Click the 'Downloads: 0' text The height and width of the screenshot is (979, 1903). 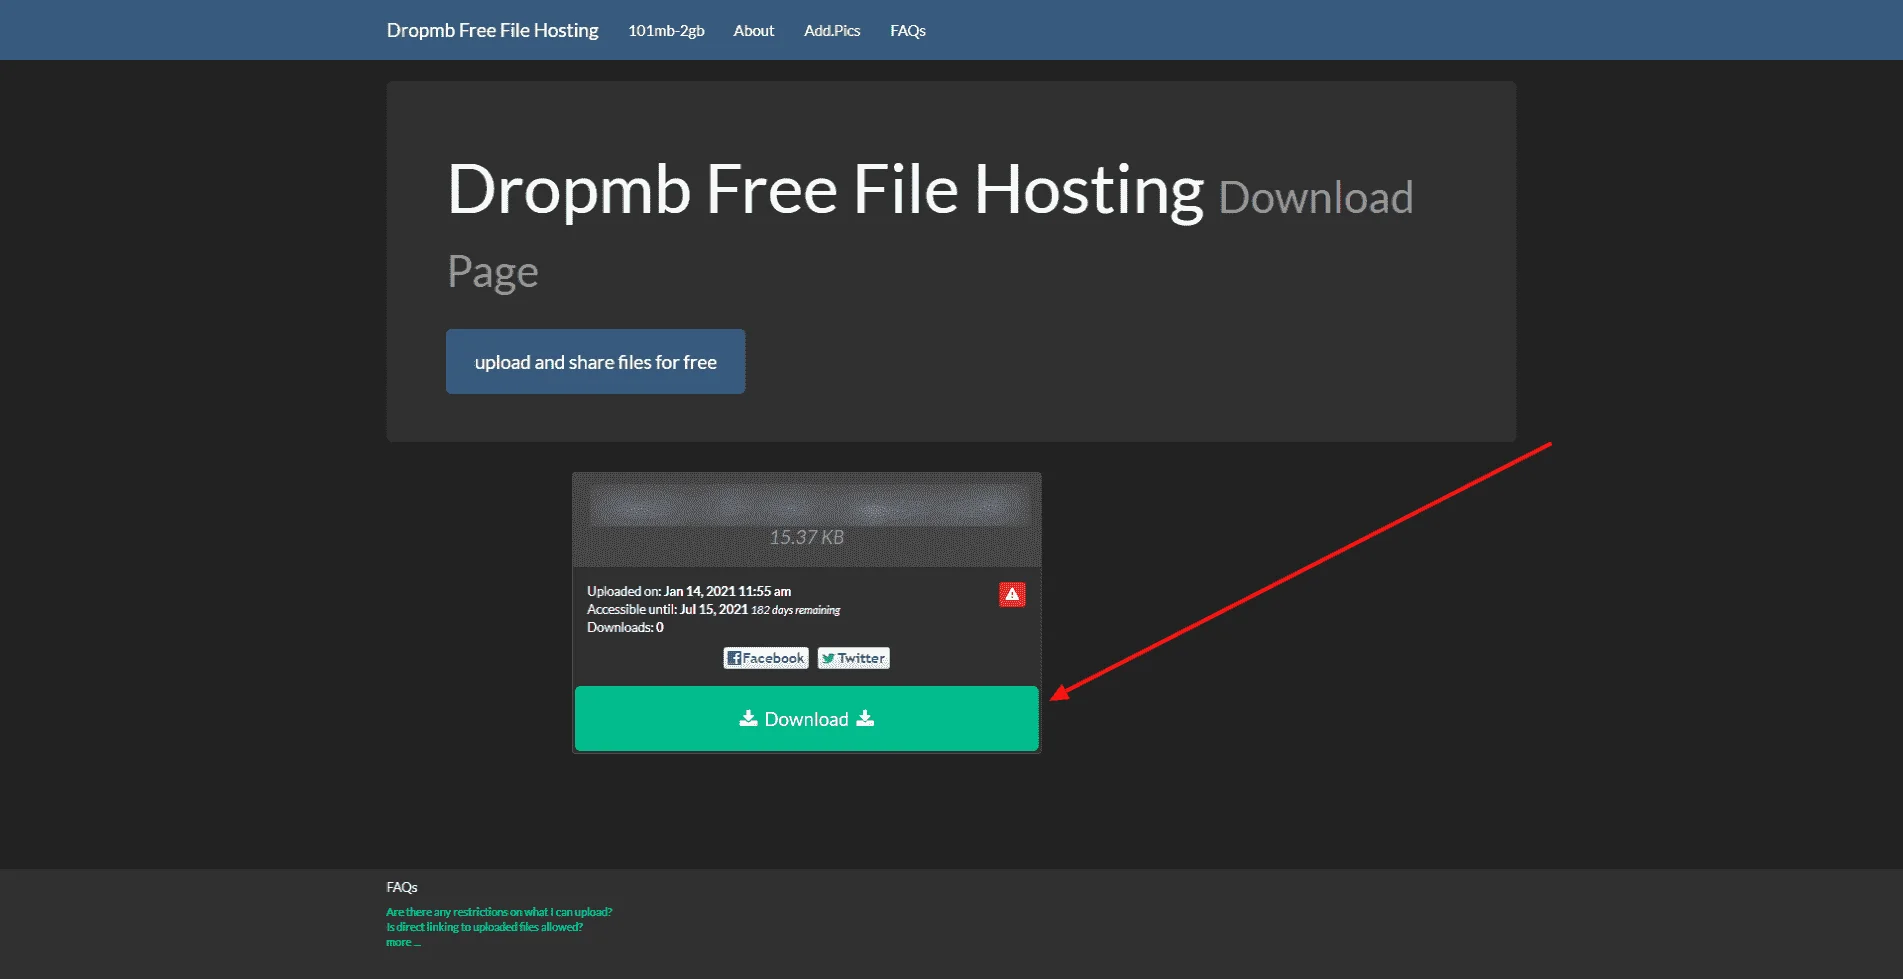coord(625,627)
